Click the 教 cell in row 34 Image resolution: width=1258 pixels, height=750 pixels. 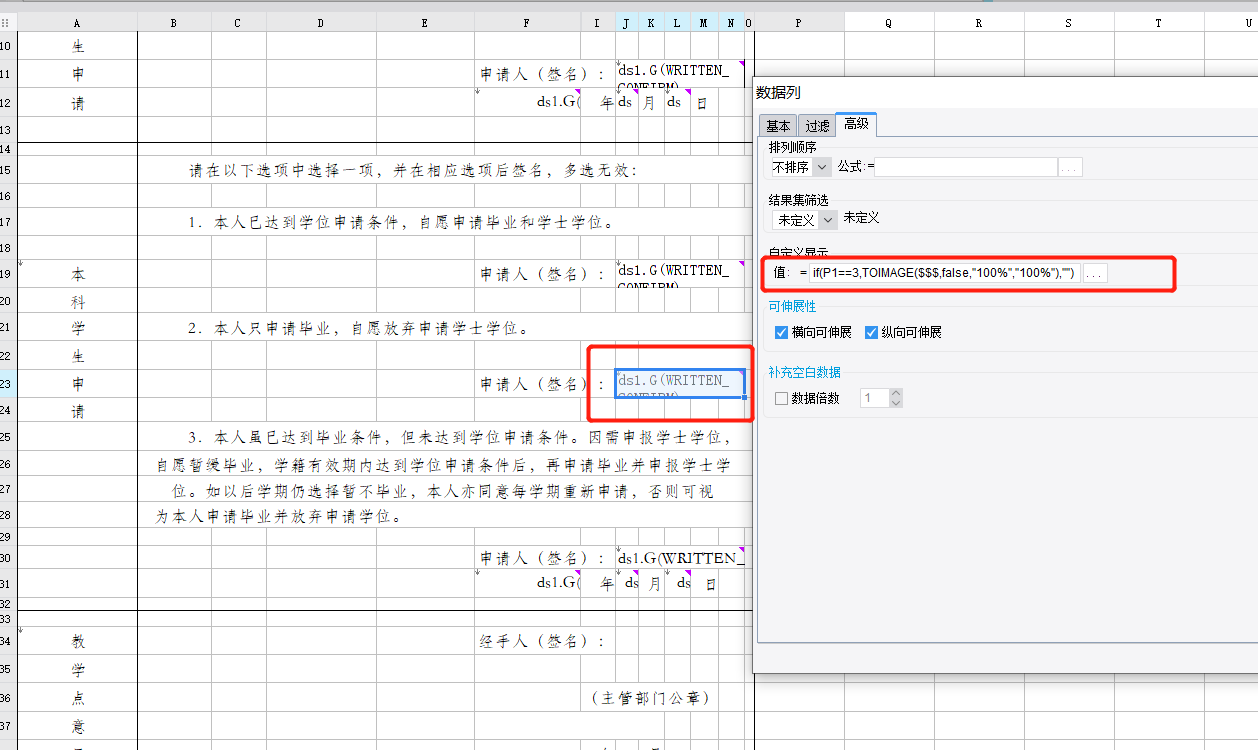pos(78,641)
